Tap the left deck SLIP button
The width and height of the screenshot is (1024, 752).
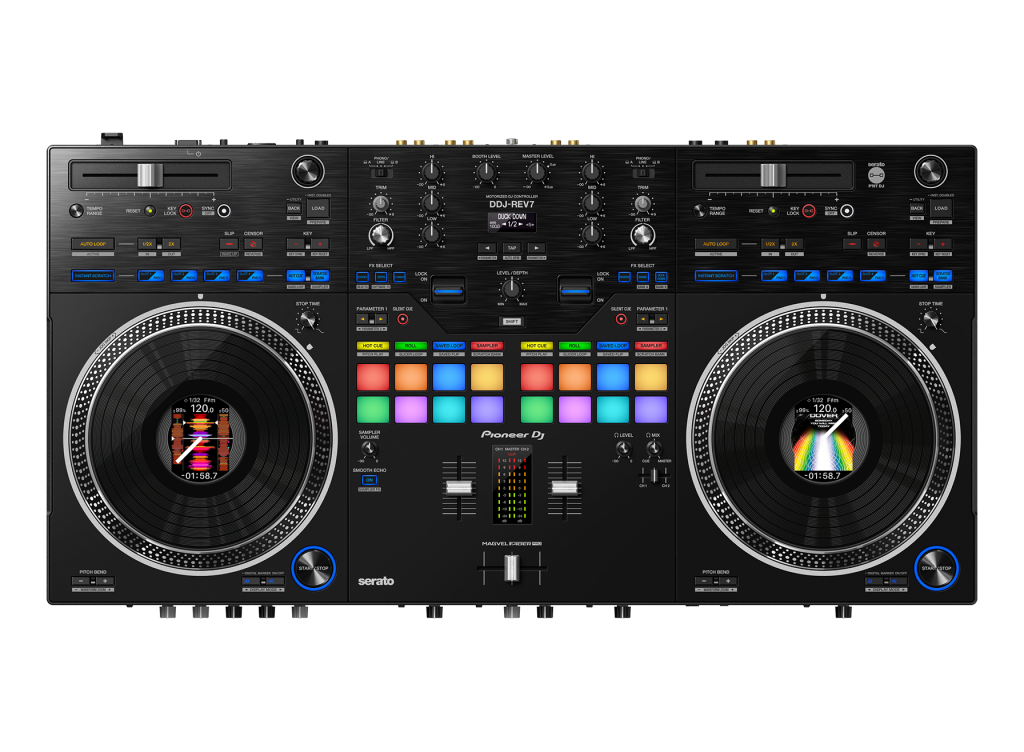(229, 243)
